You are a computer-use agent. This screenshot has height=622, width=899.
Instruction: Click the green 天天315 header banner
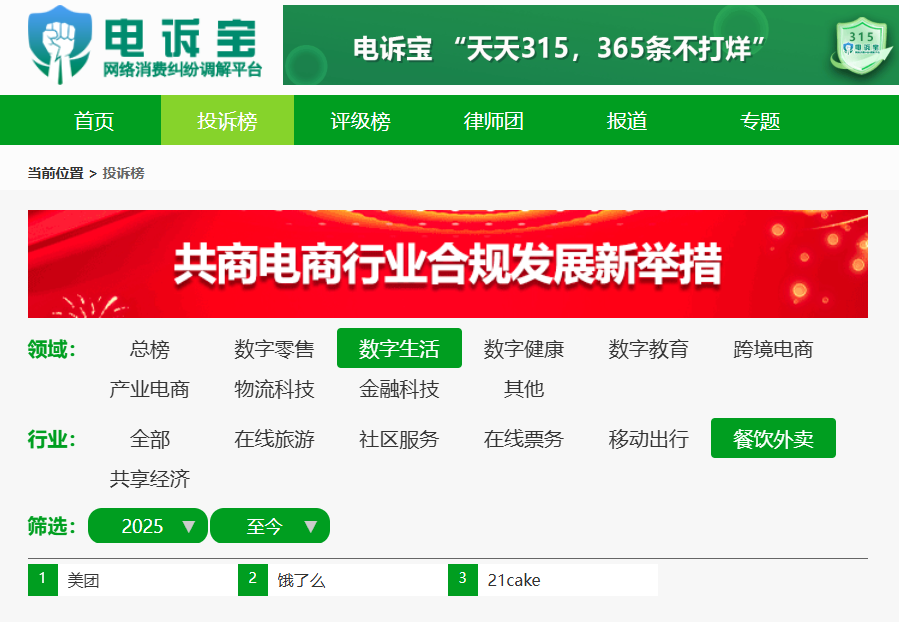[x=591, y=45]
